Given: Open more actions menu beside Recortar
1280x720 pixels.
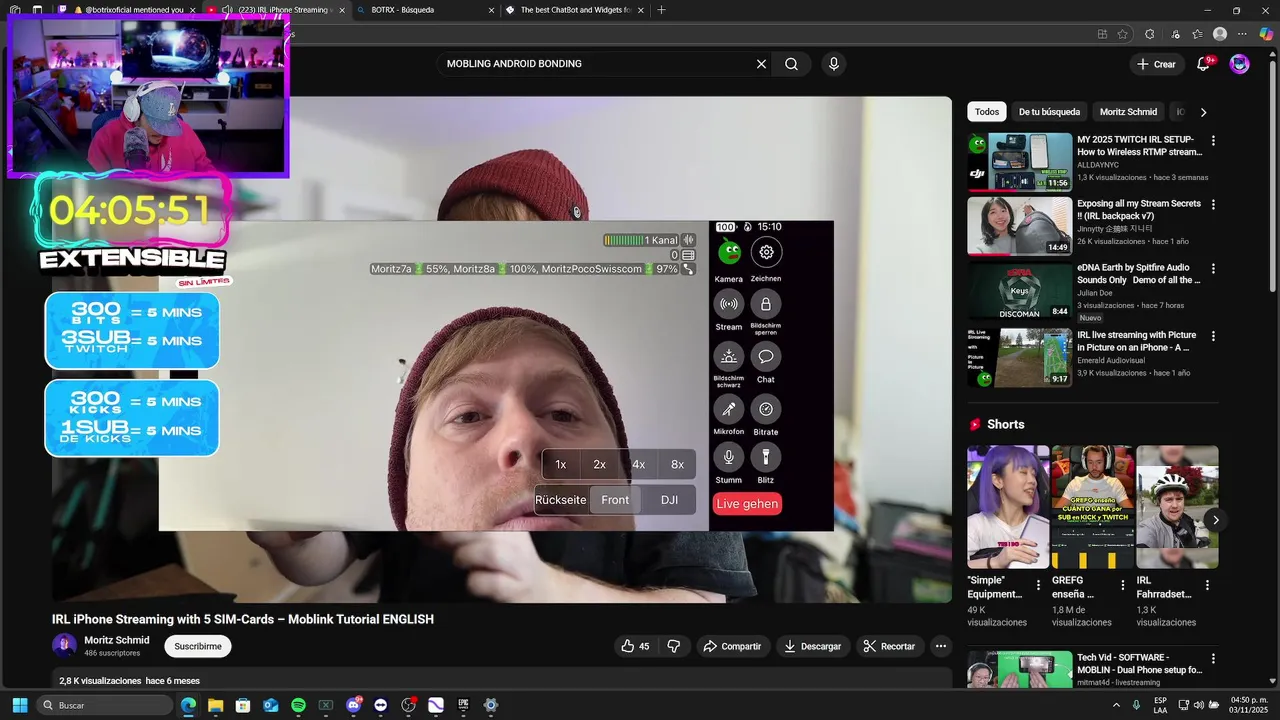Looking at the screenshot, I should (x=940, y=646).
